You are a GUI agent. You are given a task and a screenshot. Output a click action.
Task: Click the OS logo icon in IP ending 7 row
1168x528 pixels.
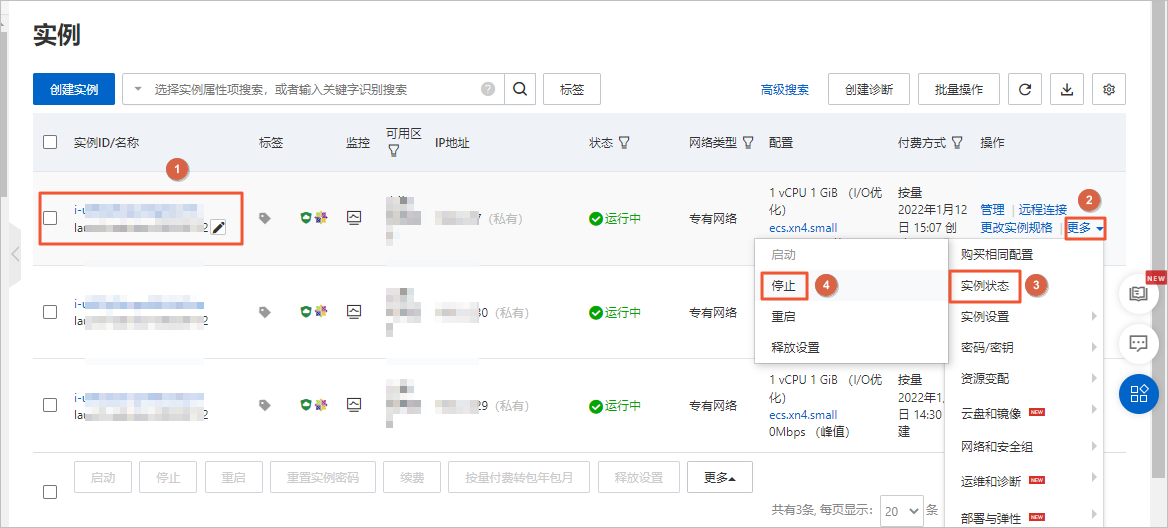[320, 217]
